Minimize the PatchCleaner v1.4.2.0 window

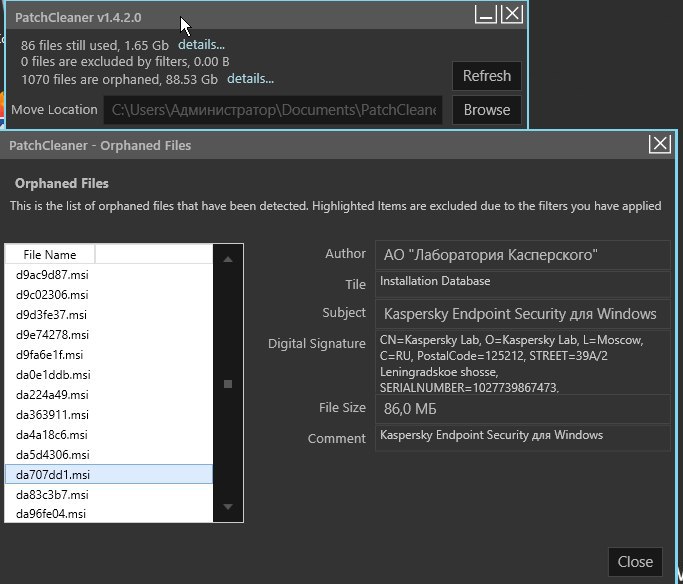[x=485, y=14]
